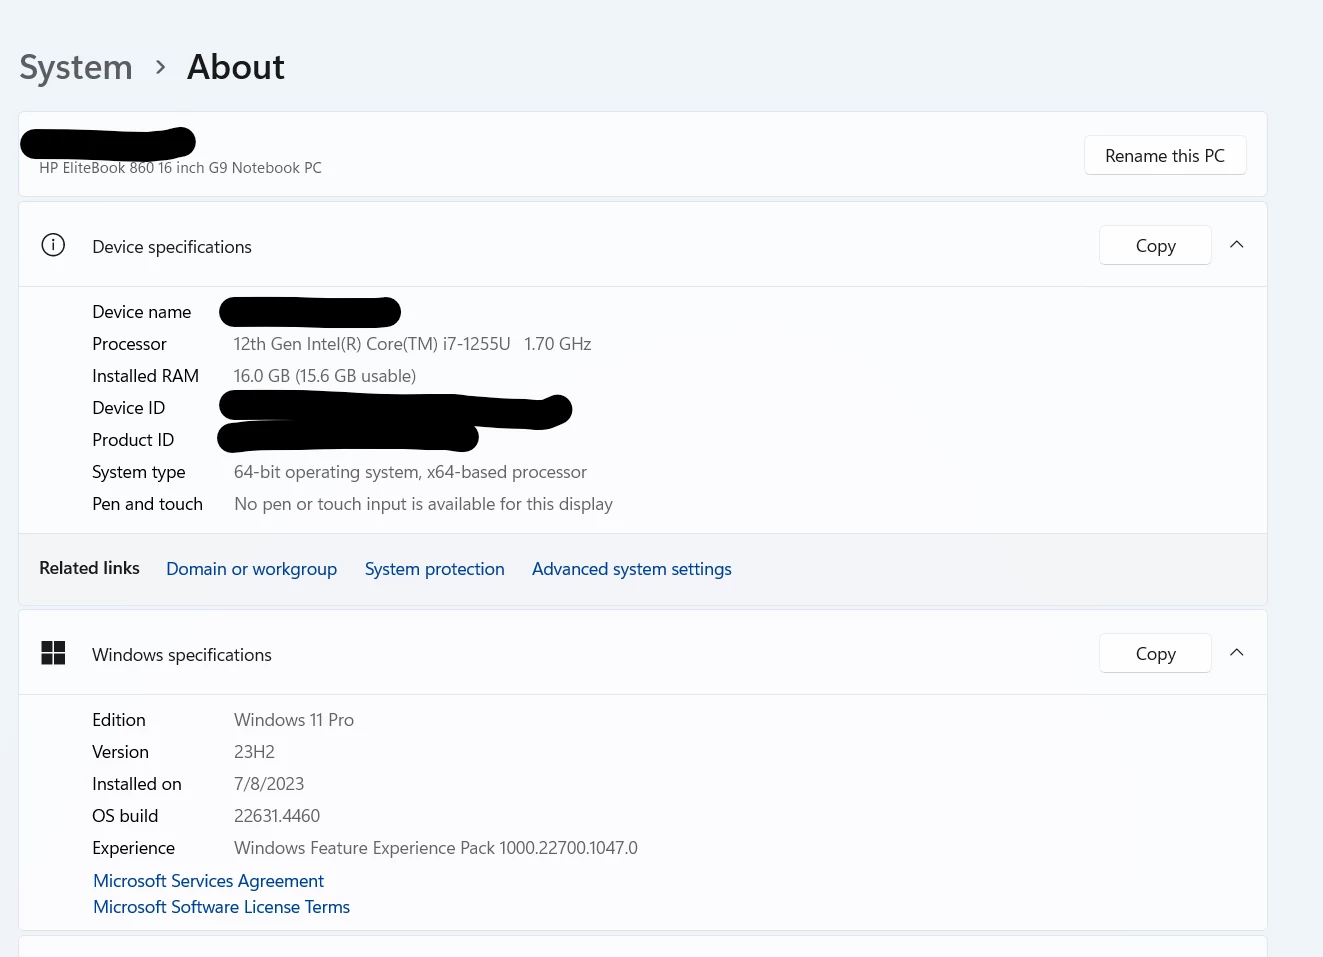Select the Windows 11 Pro edition value
The image size is (1323, 957).
click(294, 720)
